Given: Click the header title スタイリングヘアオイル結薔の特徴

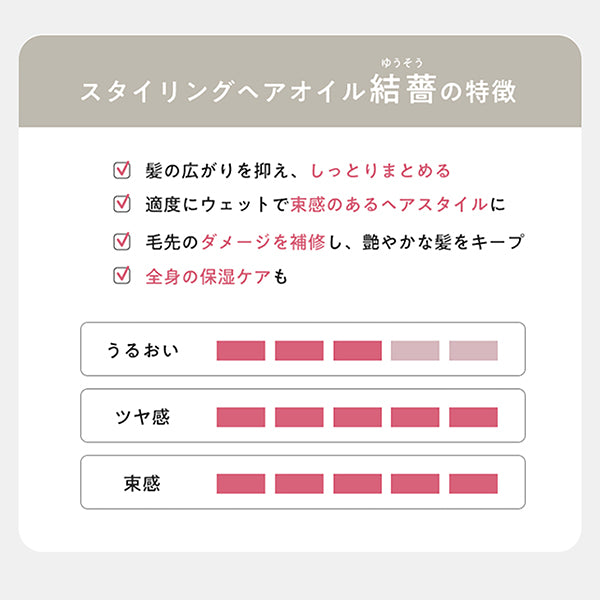Looking at the screenshot, I should (298, 92).
